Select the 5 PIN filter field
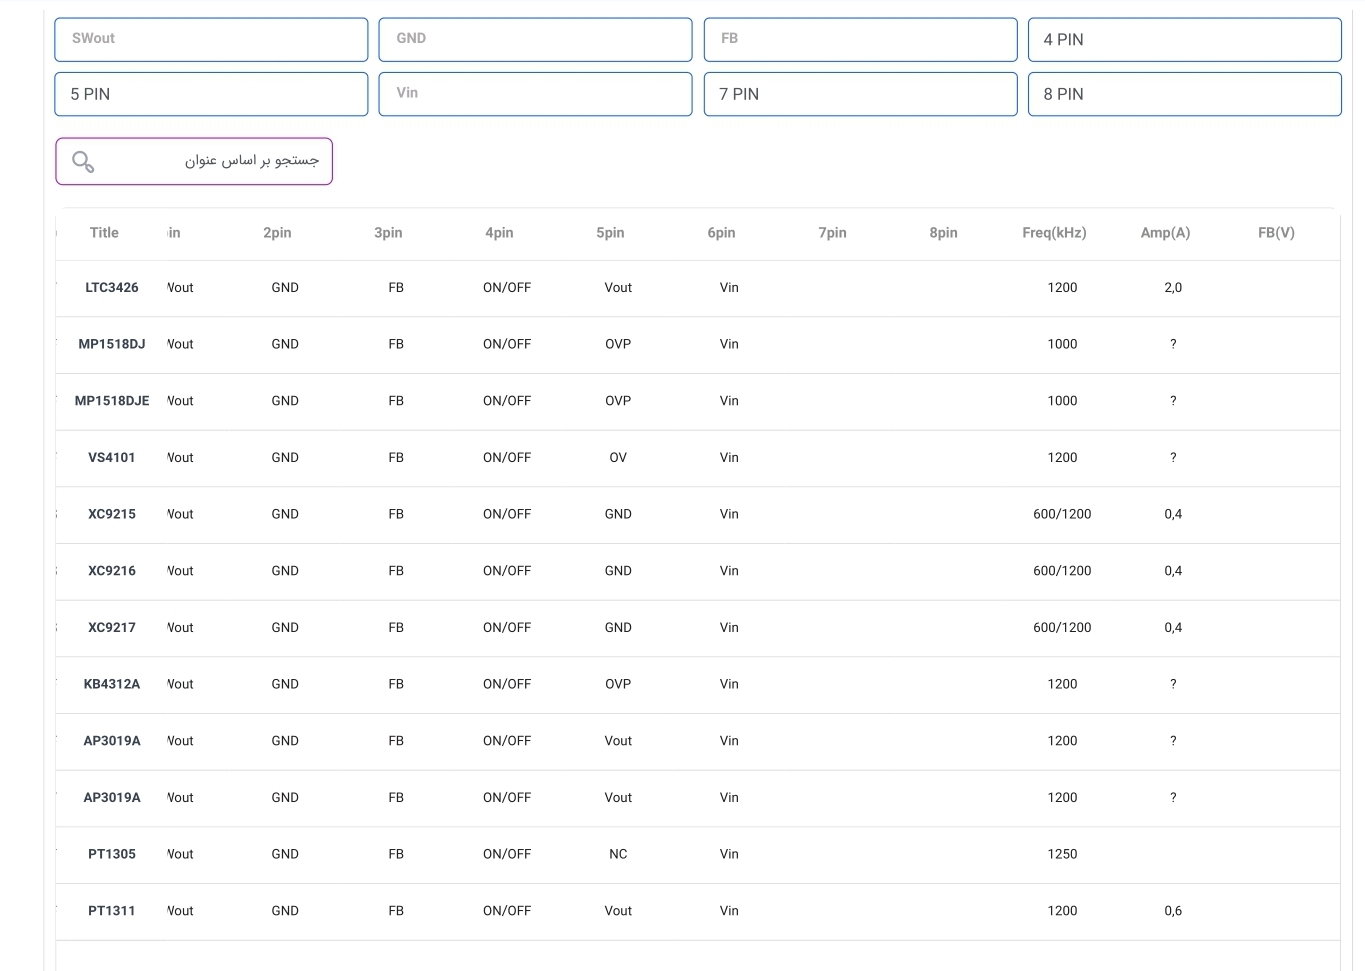1365x971 pixels. pyautogui.click(x=211, y=94)
